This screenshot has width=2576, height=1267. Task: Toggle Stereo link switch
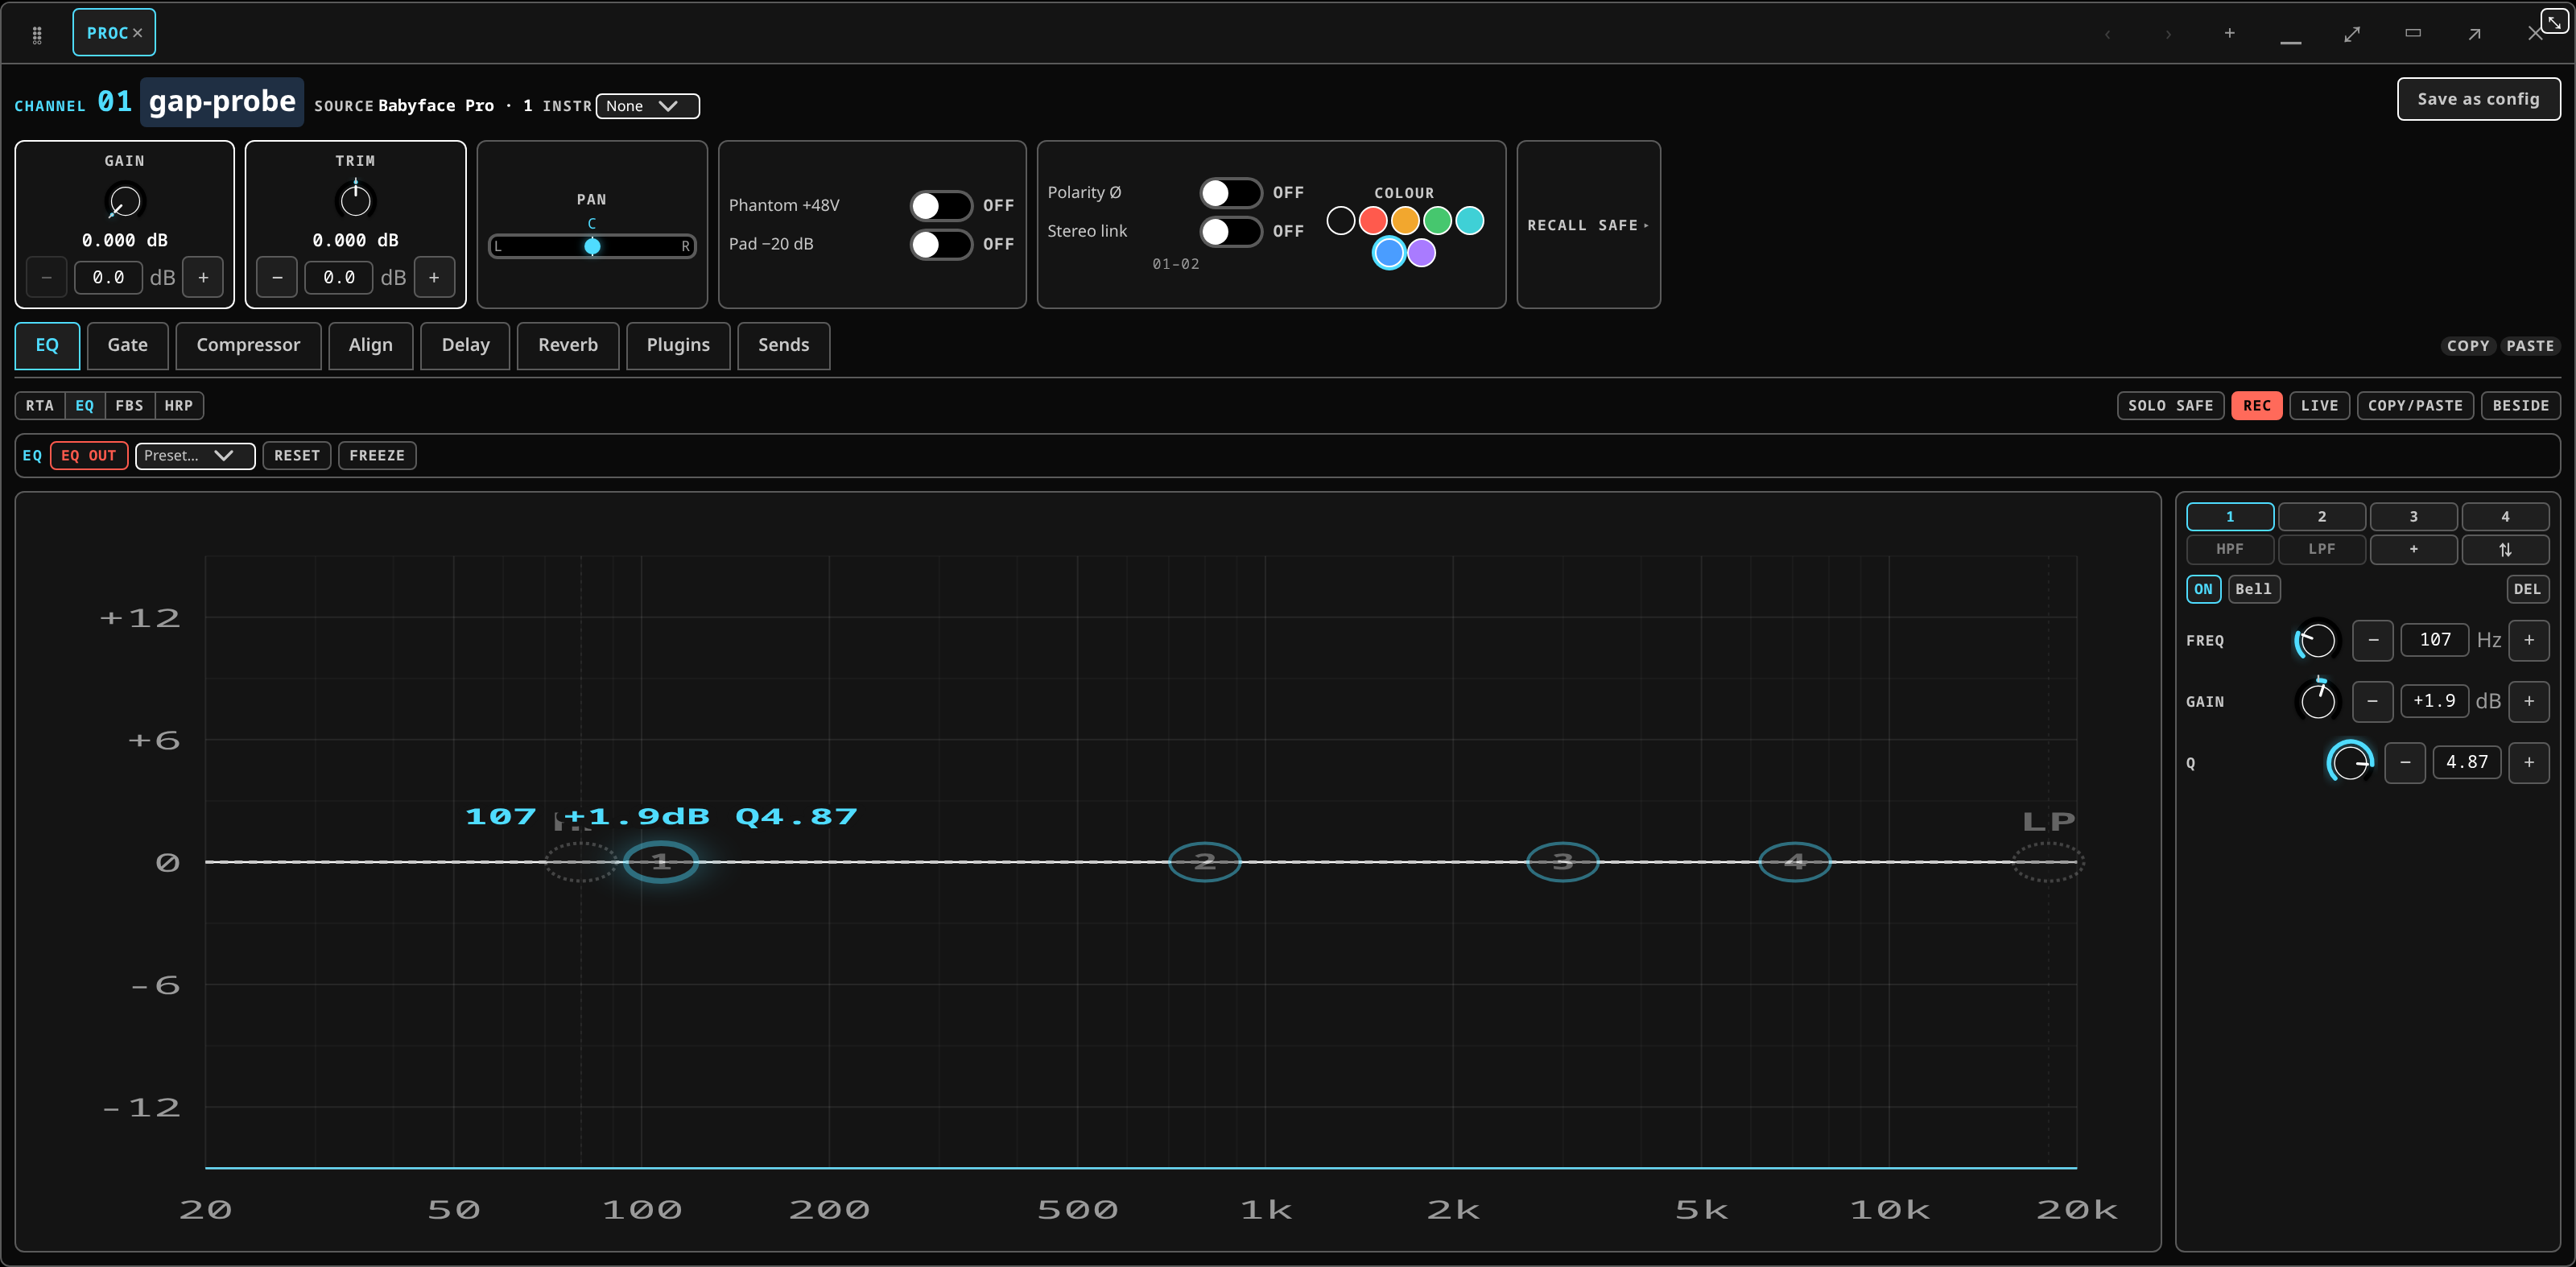pyautogui.click(x=1230, y=232)
